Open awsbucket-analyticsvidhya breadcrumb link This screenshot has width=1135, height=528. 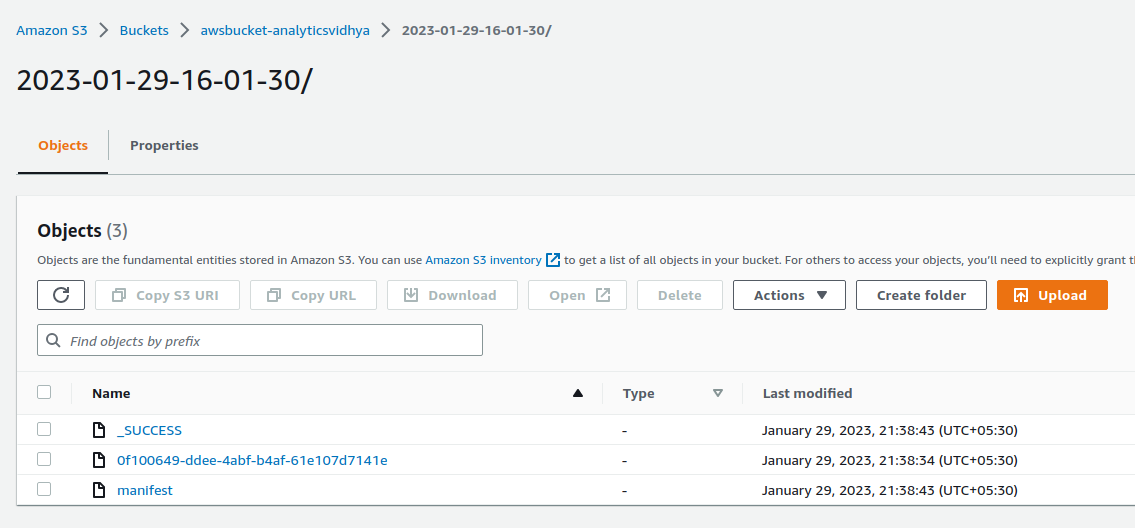(285, 30)
